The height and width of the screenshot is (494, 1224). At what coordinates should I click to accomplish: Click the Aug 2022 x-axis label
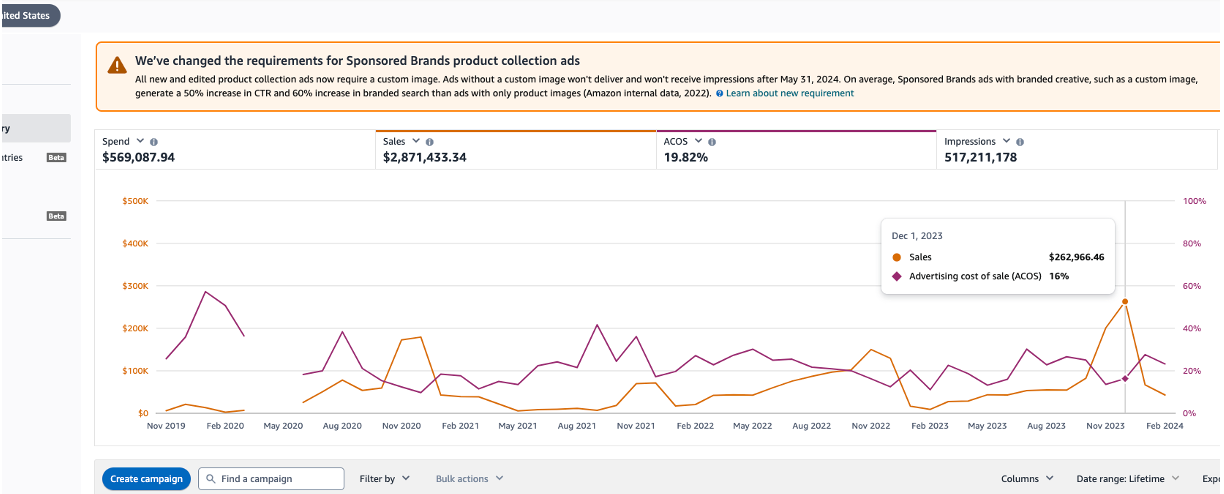pyautogui.click(x=810, y=426)
